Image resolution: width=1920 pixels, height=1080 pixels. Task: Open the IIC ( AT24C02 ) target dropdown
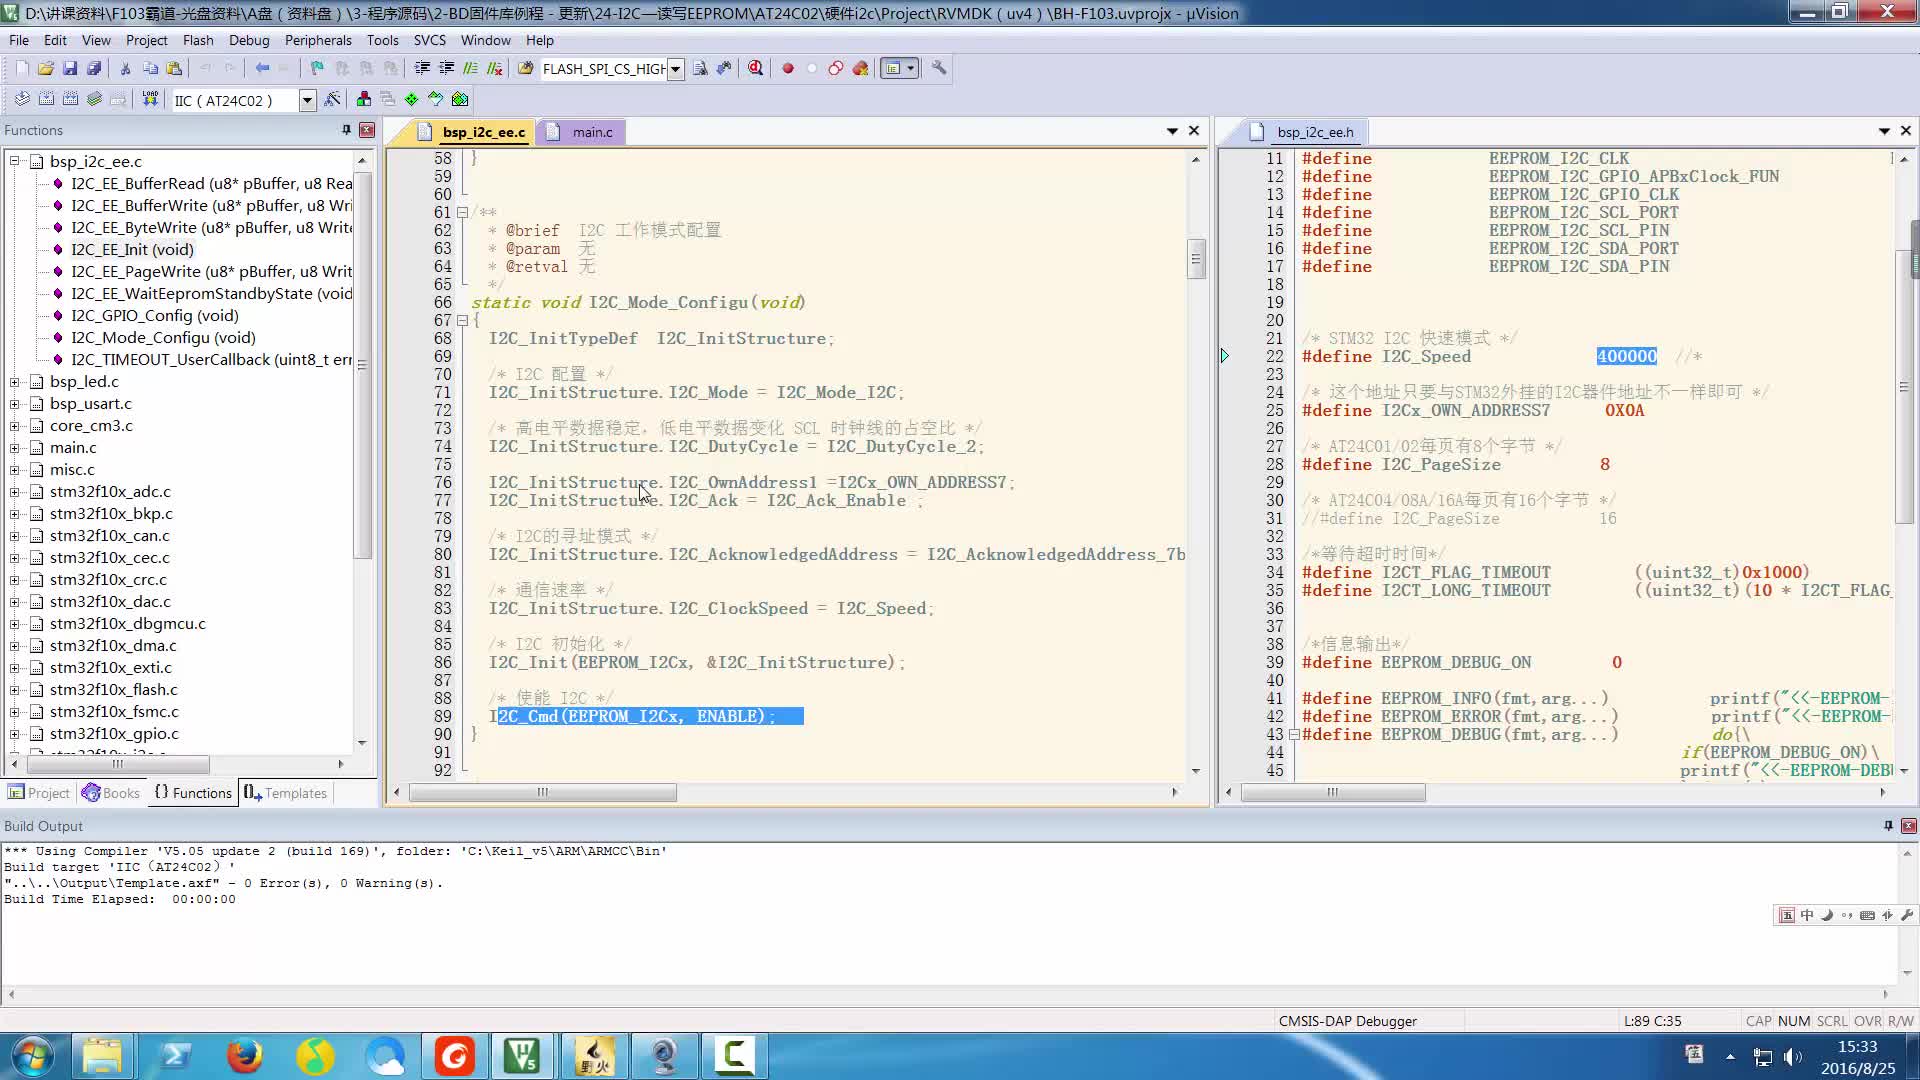(307, 100)
